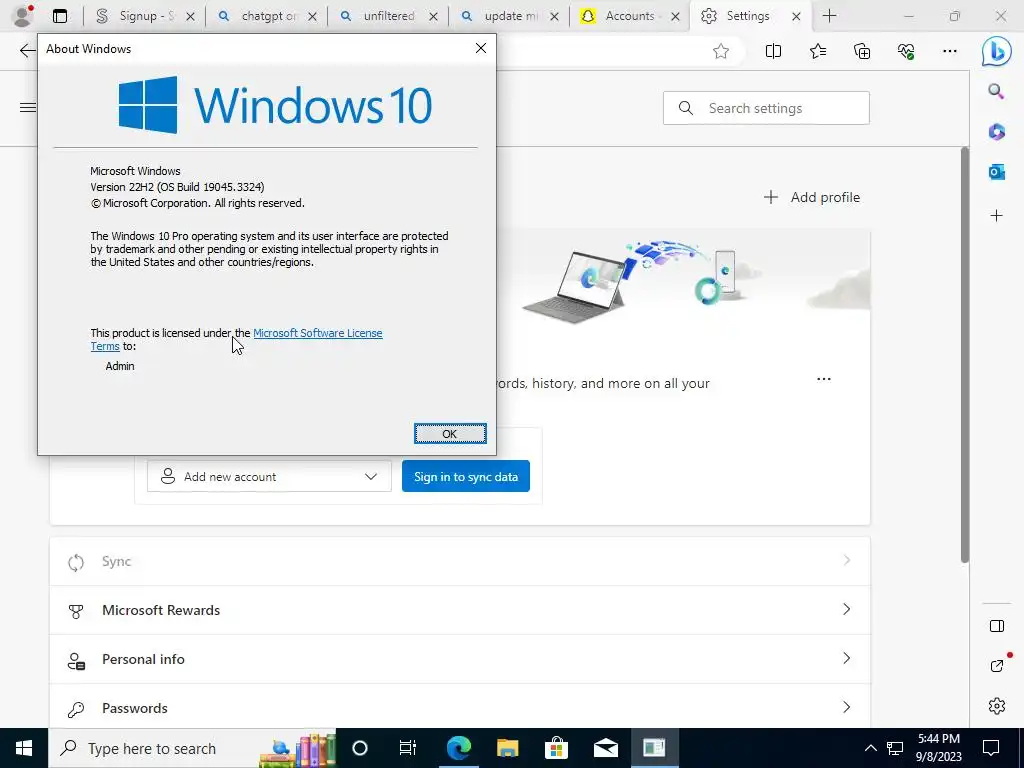Close the About Windows dialog

[x=481, y=48]
